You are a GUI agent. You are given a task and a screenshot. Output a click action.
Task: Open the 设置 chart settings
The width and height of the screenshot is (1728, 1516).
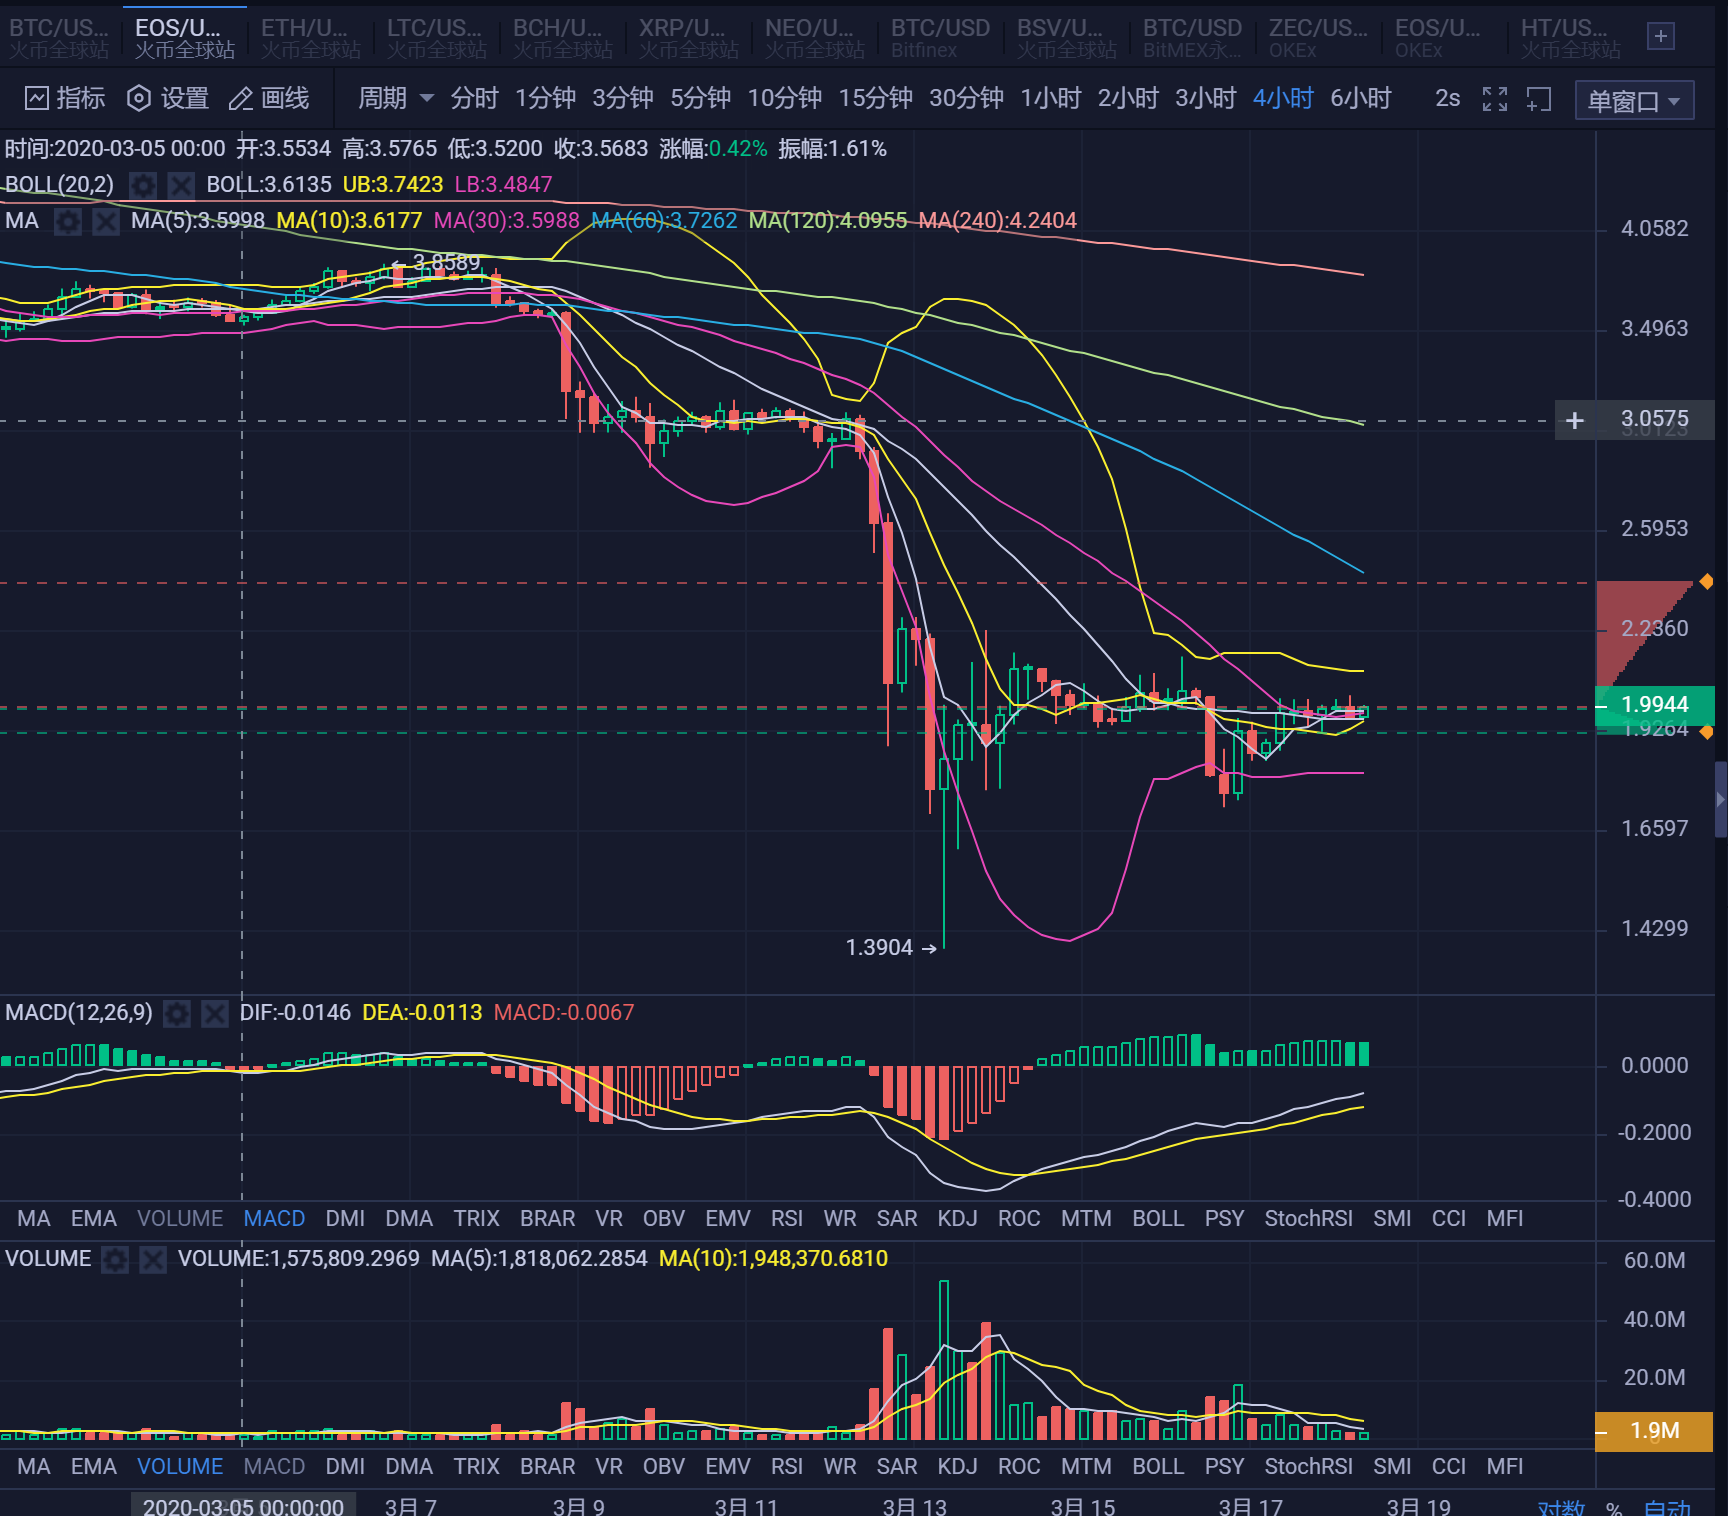(168, 98)
